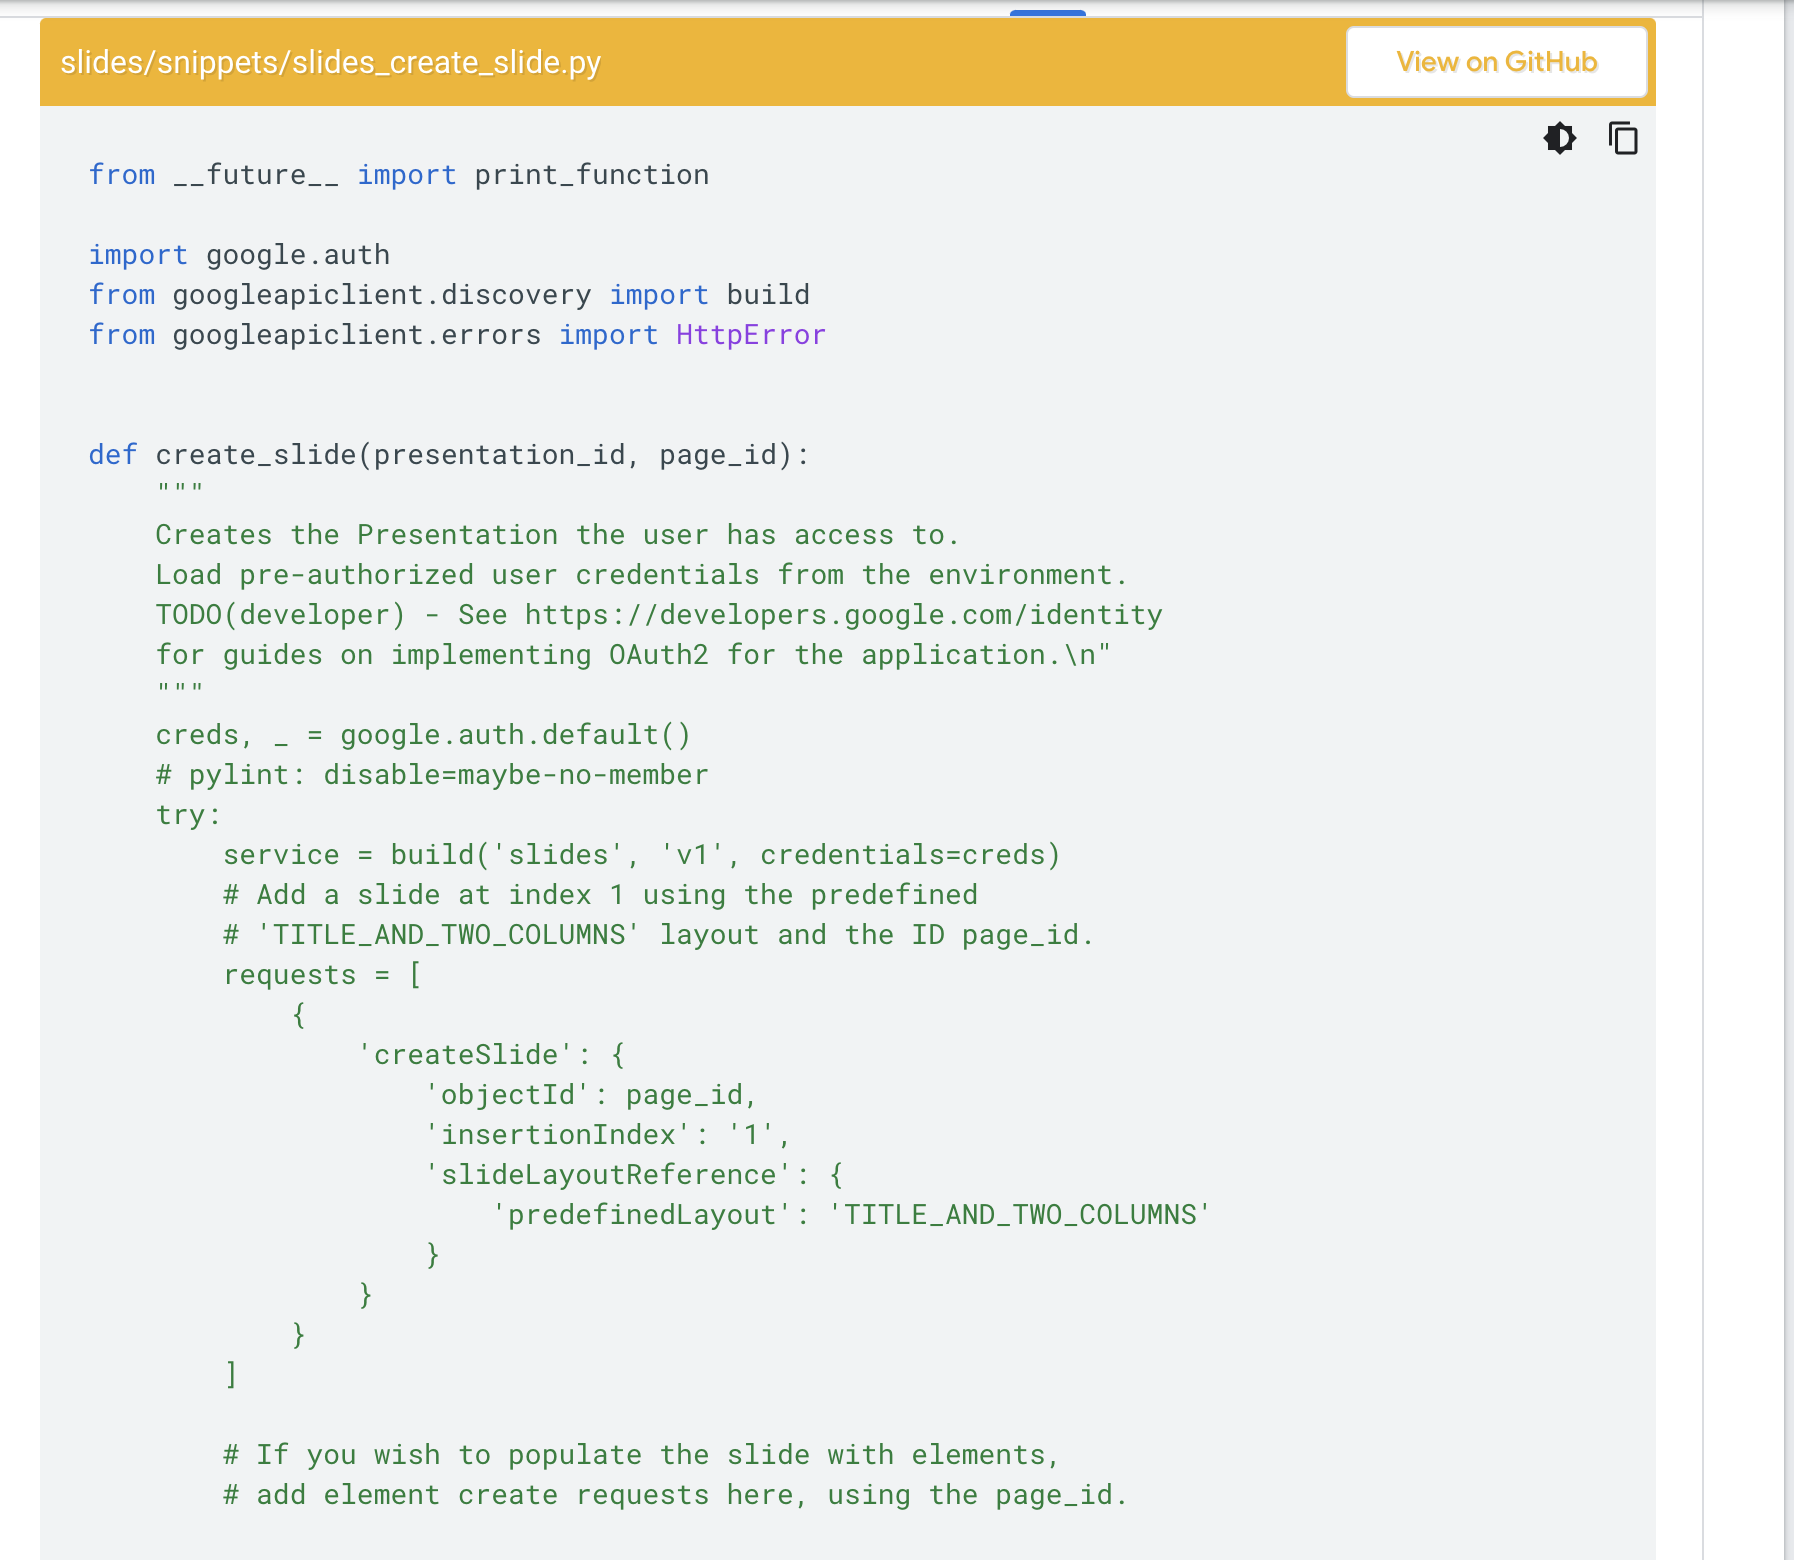Click the 'insertionIndex' key line
This screenshot has width=1794, height=1560.
pyautogui.click(x=608, y=1135)
